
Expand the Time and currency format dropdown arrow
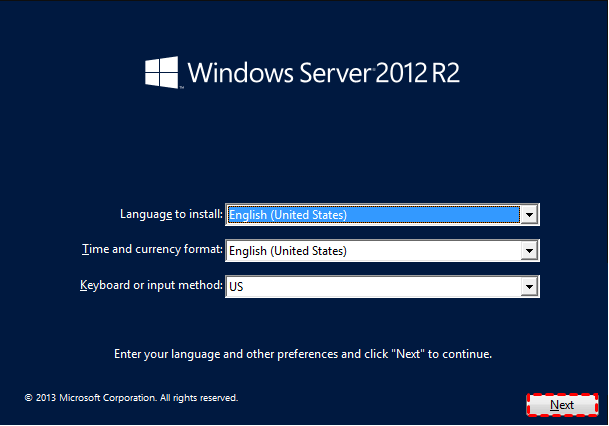point(529,251)
